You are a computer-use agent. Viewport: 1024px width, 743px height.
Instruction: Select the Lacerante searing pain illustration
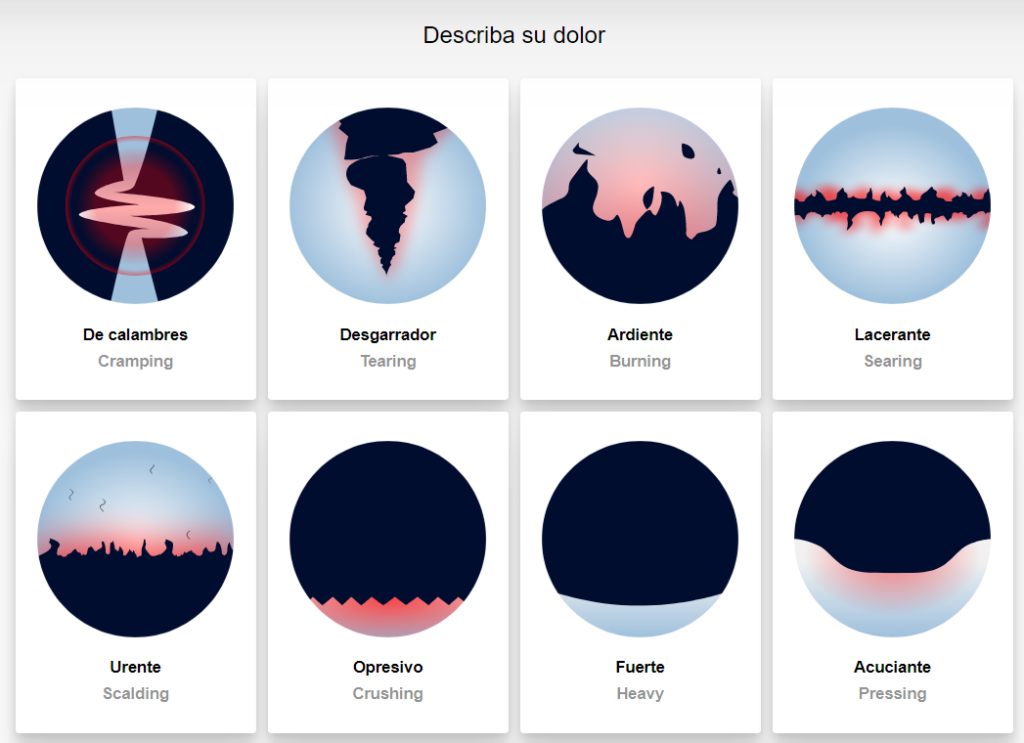[x=892, y=206]
